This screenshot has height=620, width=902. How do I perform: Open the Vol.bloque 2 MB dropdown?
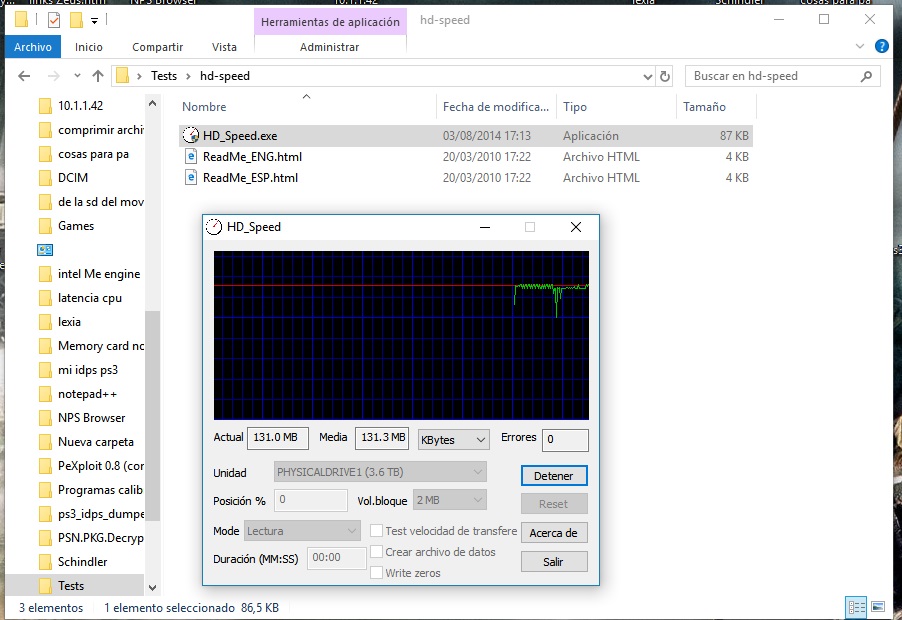coord(450,500)
